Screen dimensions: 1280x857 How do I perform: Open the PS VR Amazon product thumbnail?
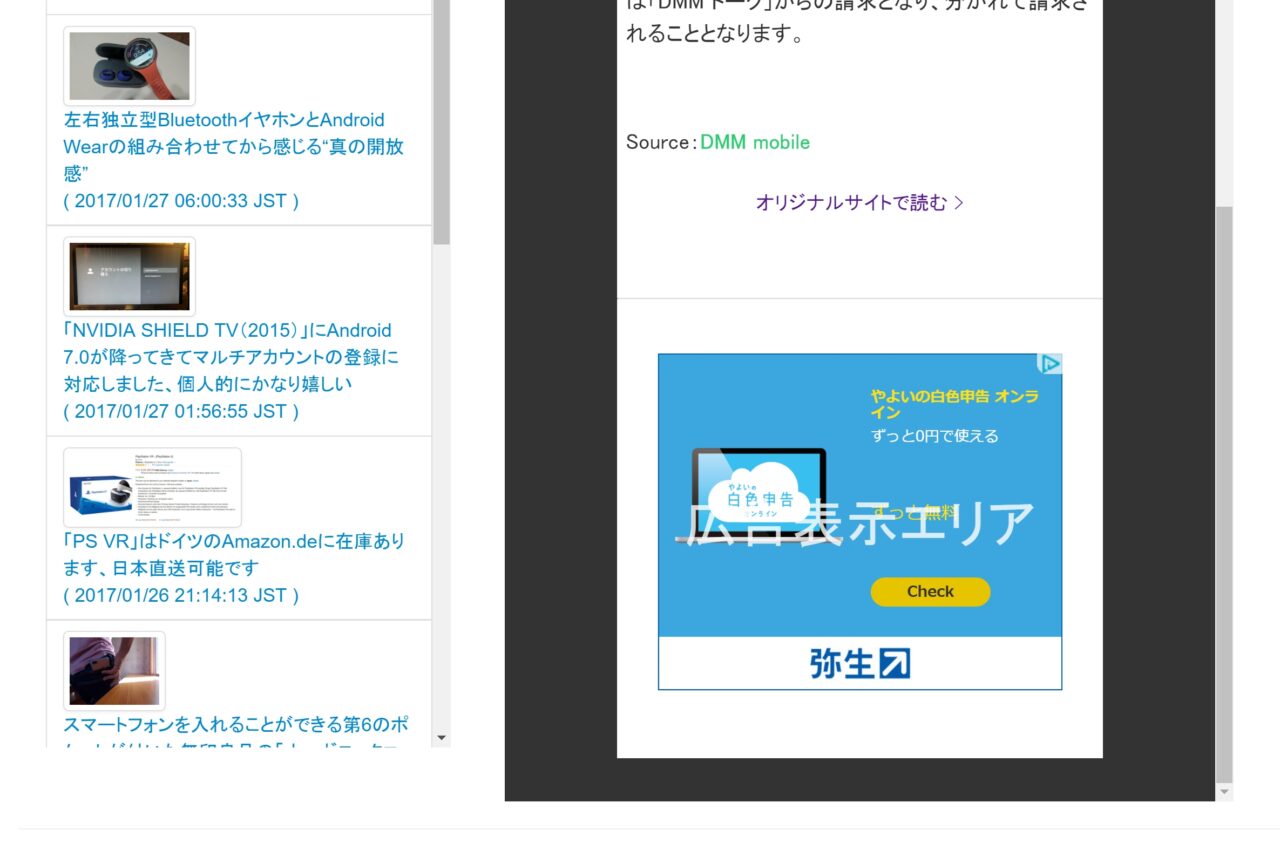coord(152,487)
